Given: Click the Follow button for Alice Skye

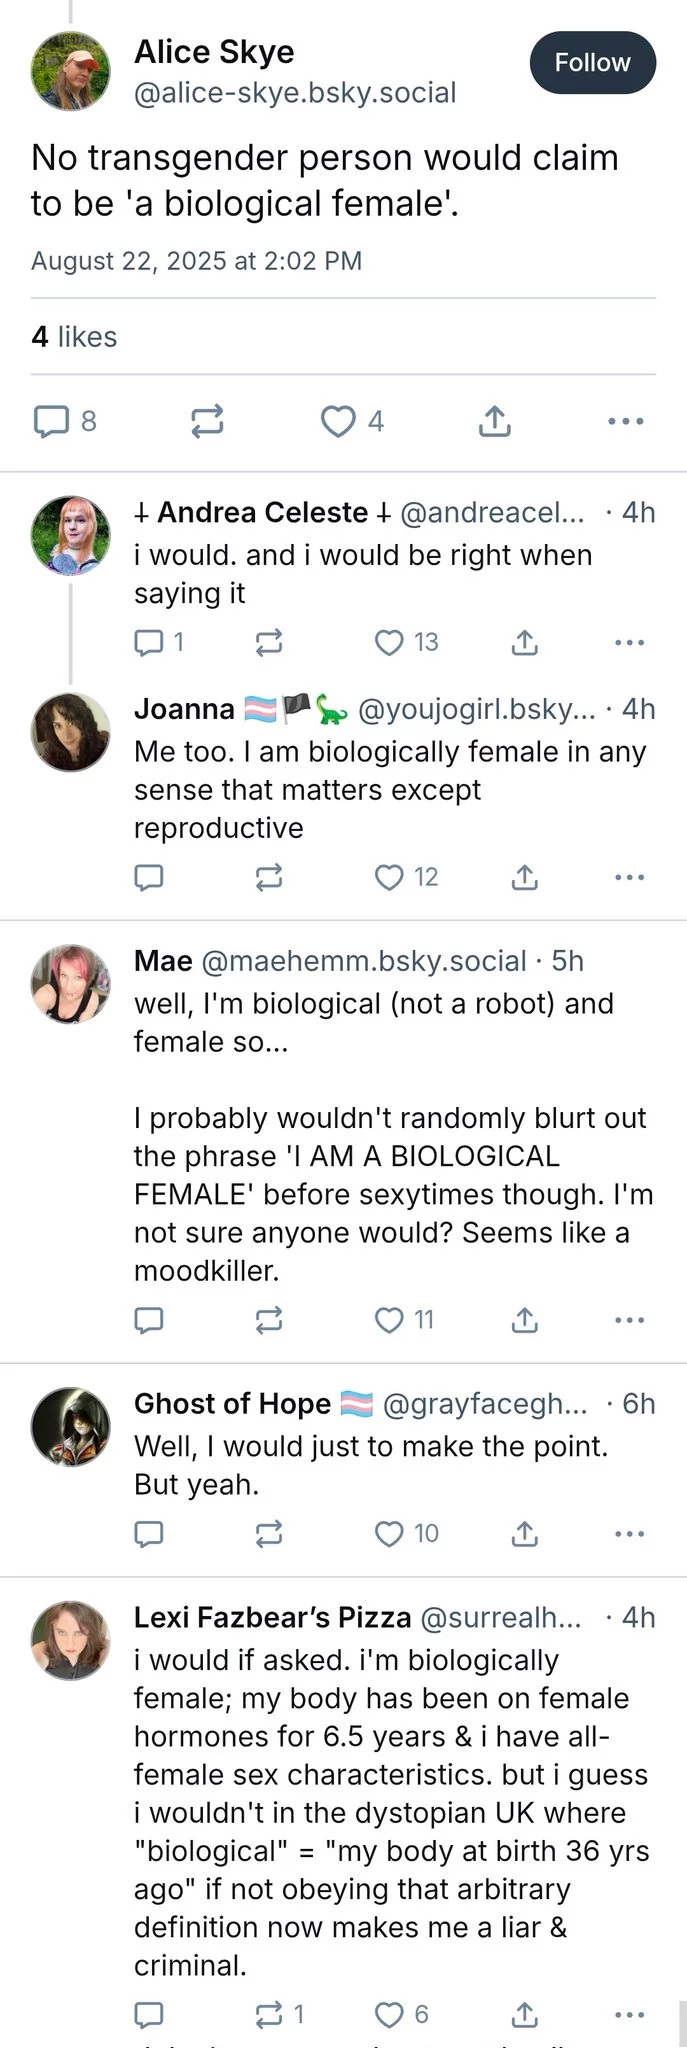Looking at the screenshot, I should (x=592, y=63).
